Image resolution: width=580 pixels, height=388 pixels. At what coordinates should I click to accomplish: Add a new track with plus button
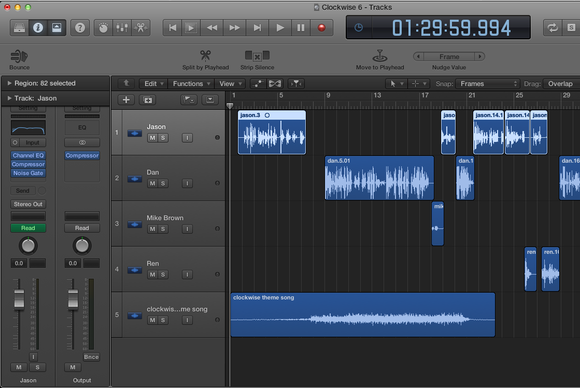pos(126,100)
